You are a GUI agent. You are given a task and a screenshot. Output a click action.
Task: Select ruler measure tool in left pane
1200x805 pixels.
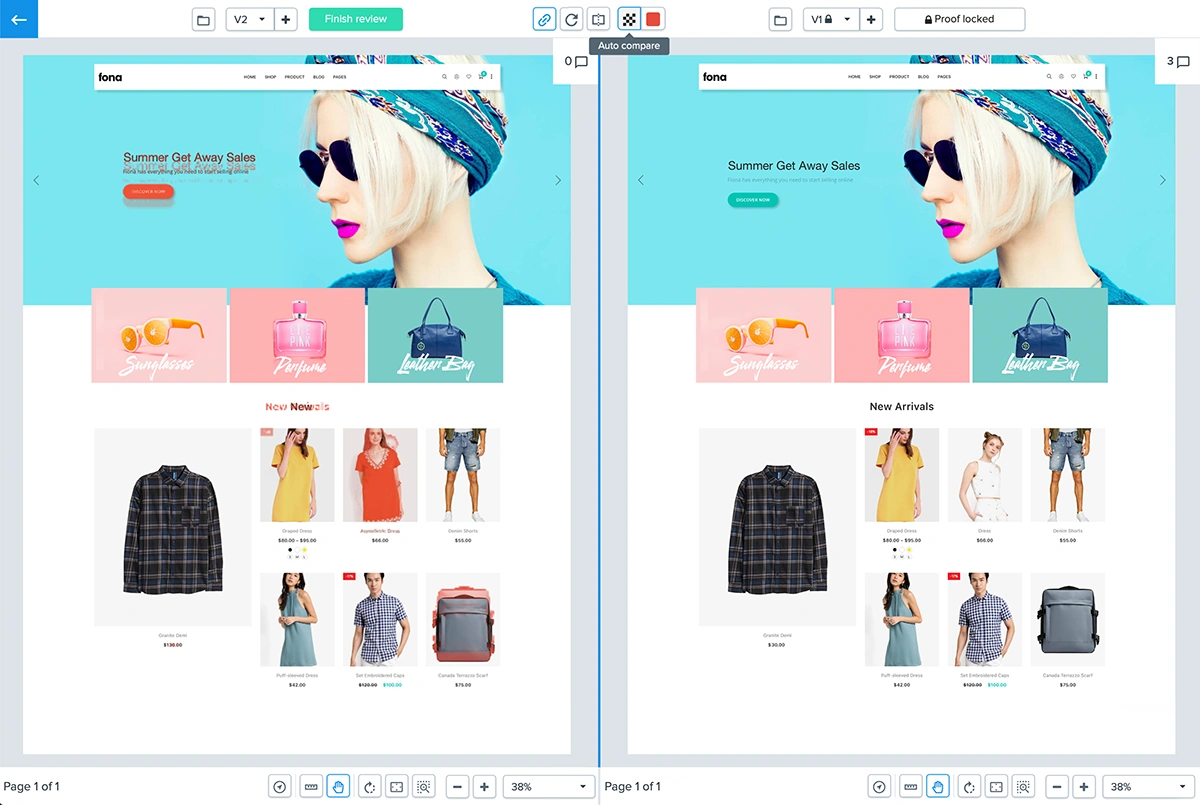click(310, 787)
